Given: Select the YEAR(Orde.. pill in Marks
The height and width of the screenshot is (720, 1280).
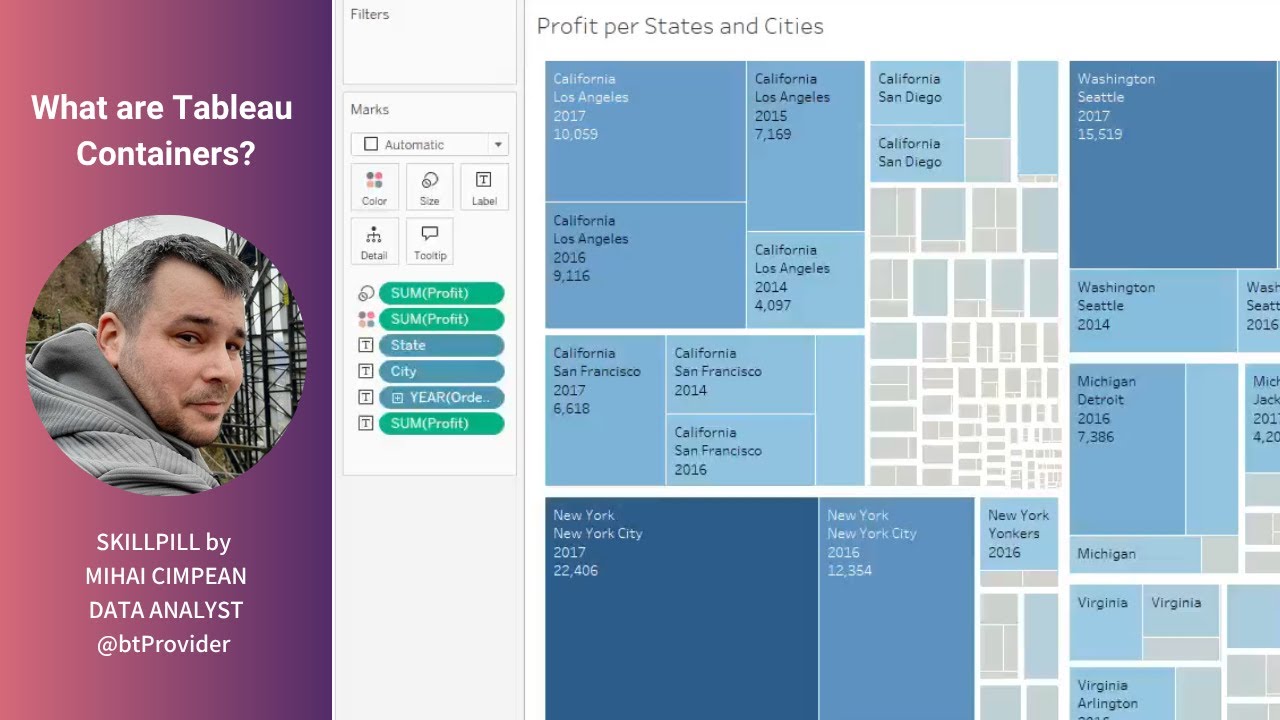Looking at the screenshot, I should 441,397.
